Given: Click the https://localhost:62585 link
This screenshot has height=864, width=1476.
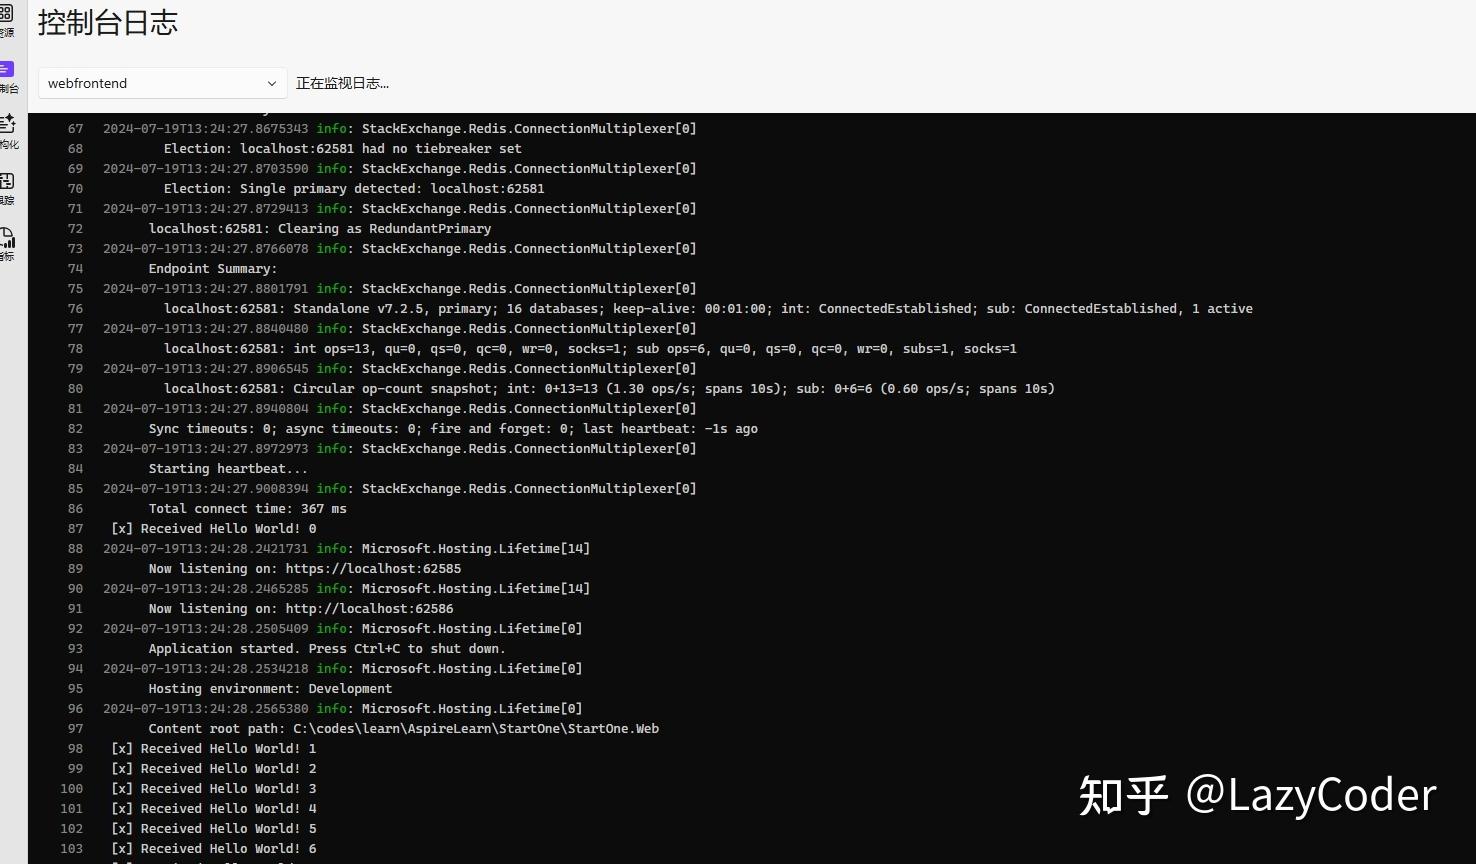Looking at the screenshot, I should [373, 568].
